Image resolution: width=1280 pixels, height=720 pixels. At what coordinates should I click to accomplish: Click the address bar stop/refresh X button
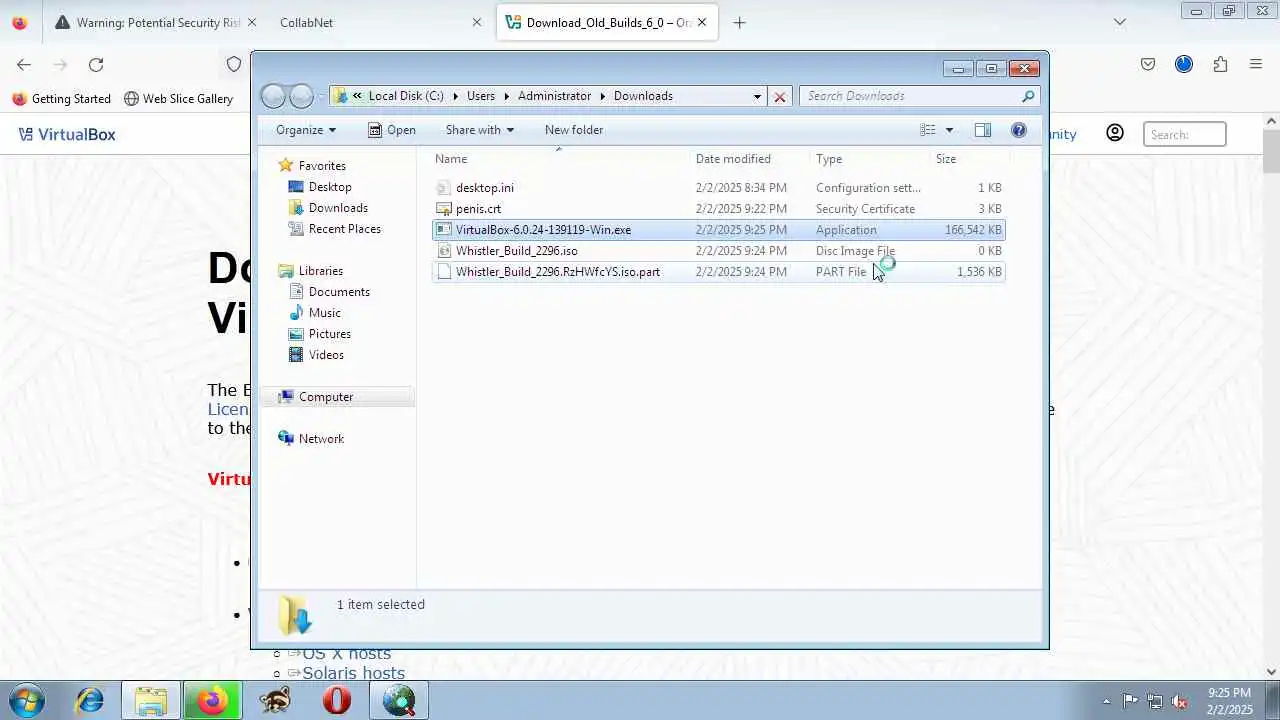[780, 96]
